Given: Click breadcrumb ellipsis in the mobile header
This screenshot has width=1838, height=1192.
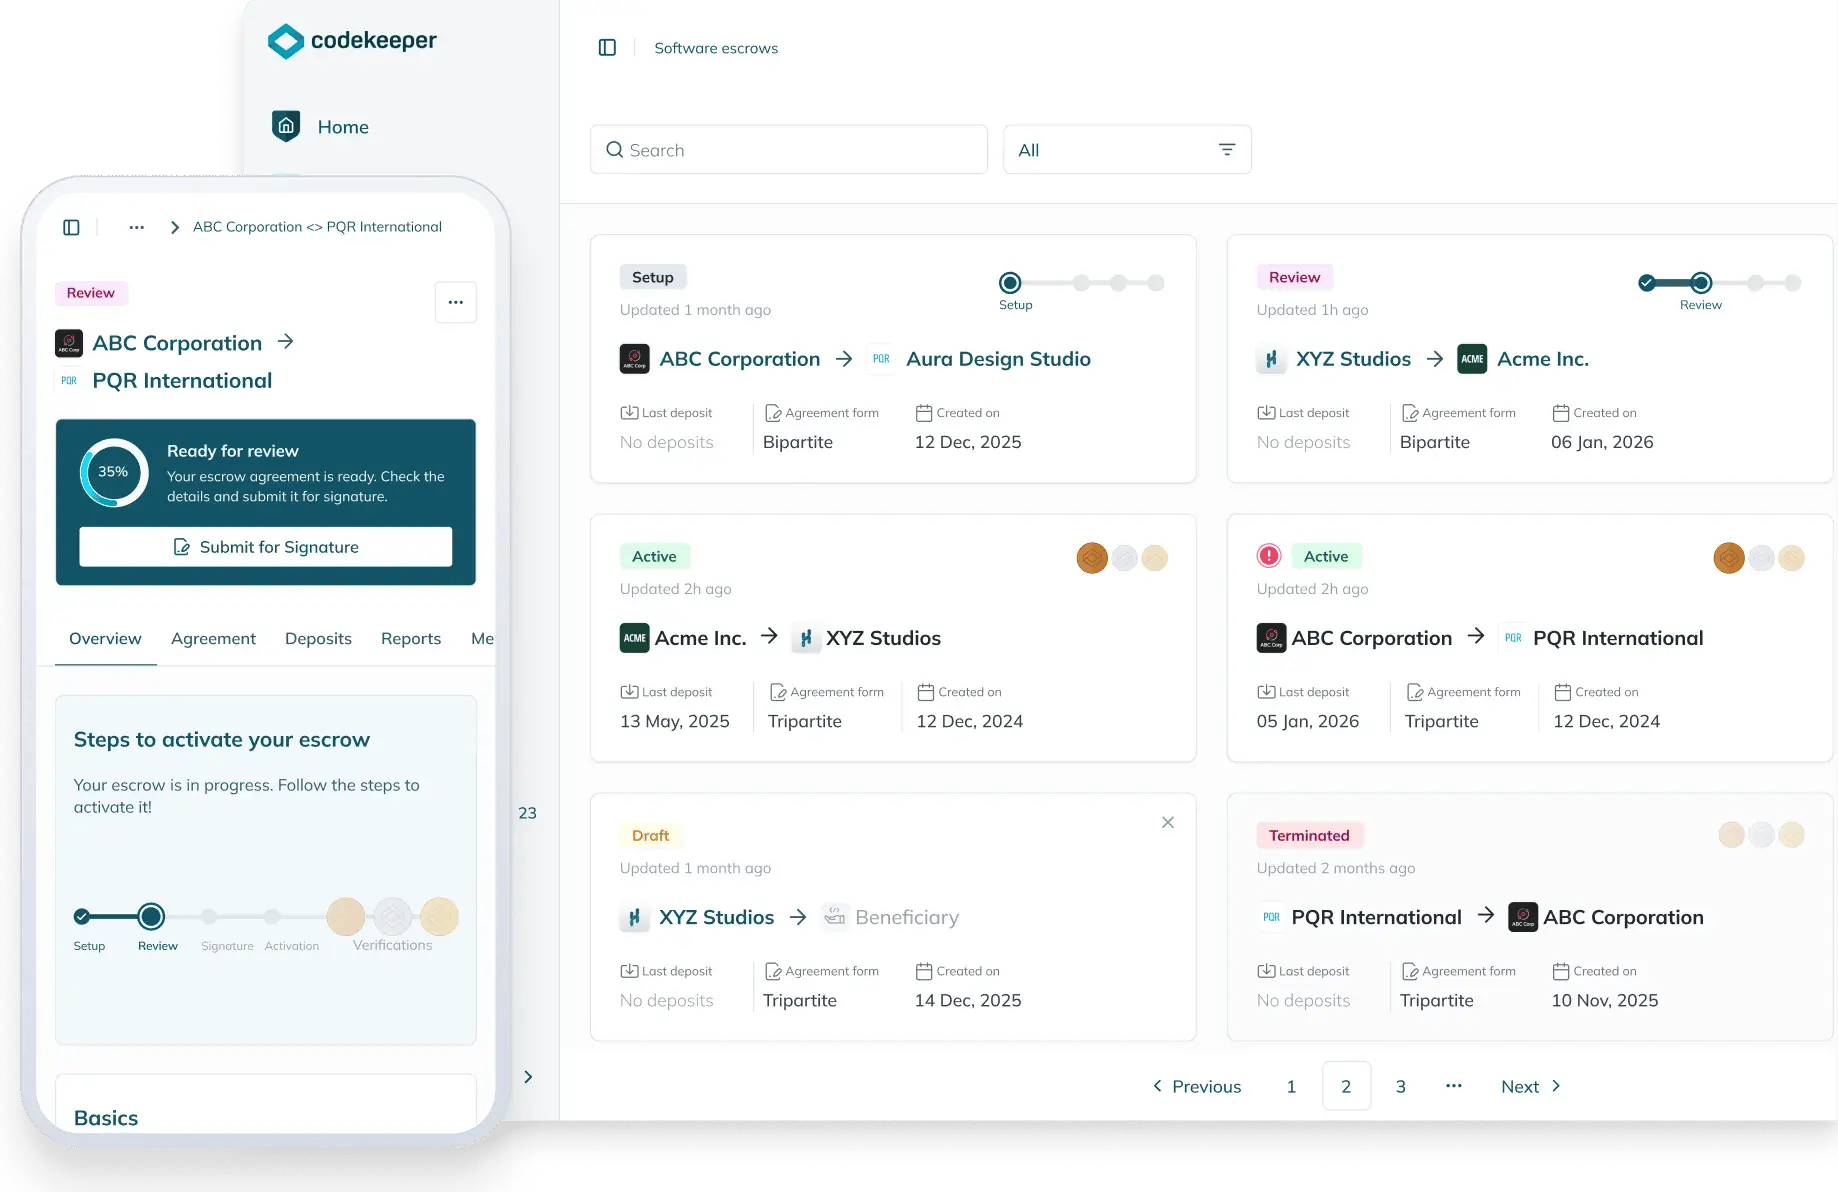Looking at the screenshot, I should tap(137, 227).
